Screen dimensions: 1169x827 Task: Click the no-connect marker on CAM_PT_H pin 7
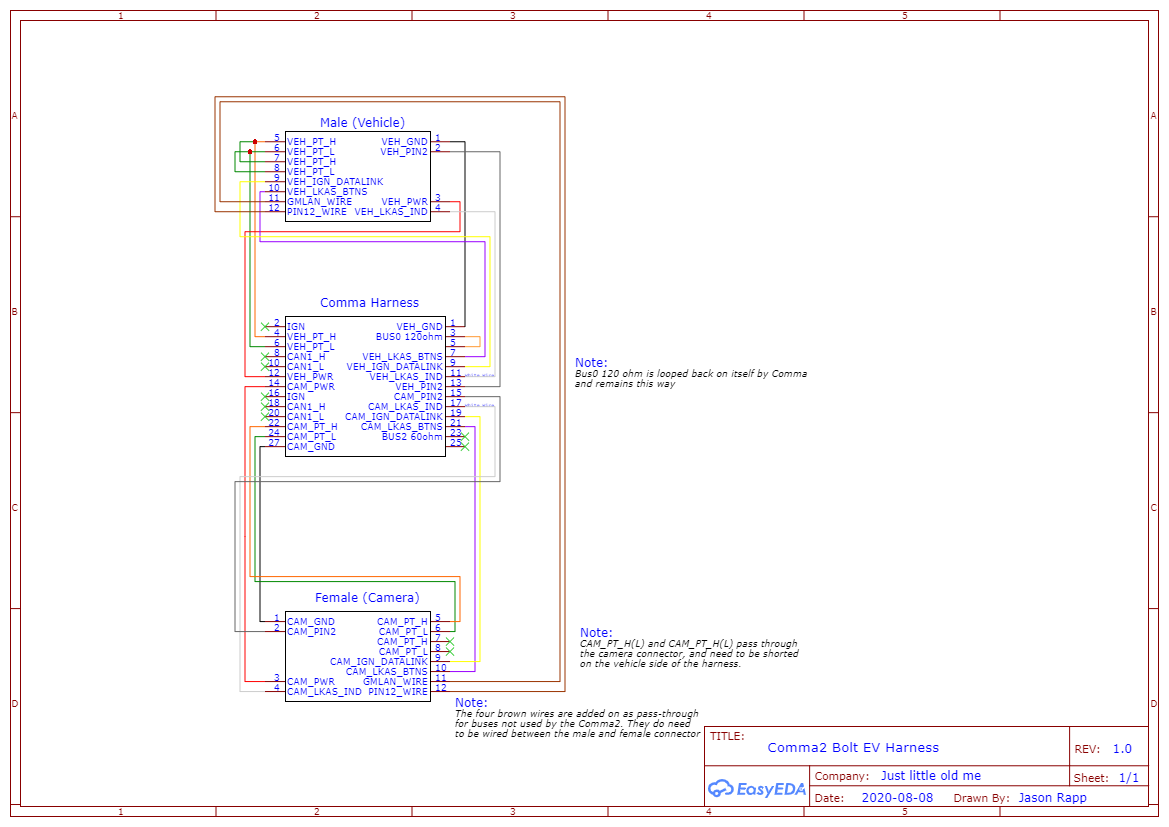450,641
